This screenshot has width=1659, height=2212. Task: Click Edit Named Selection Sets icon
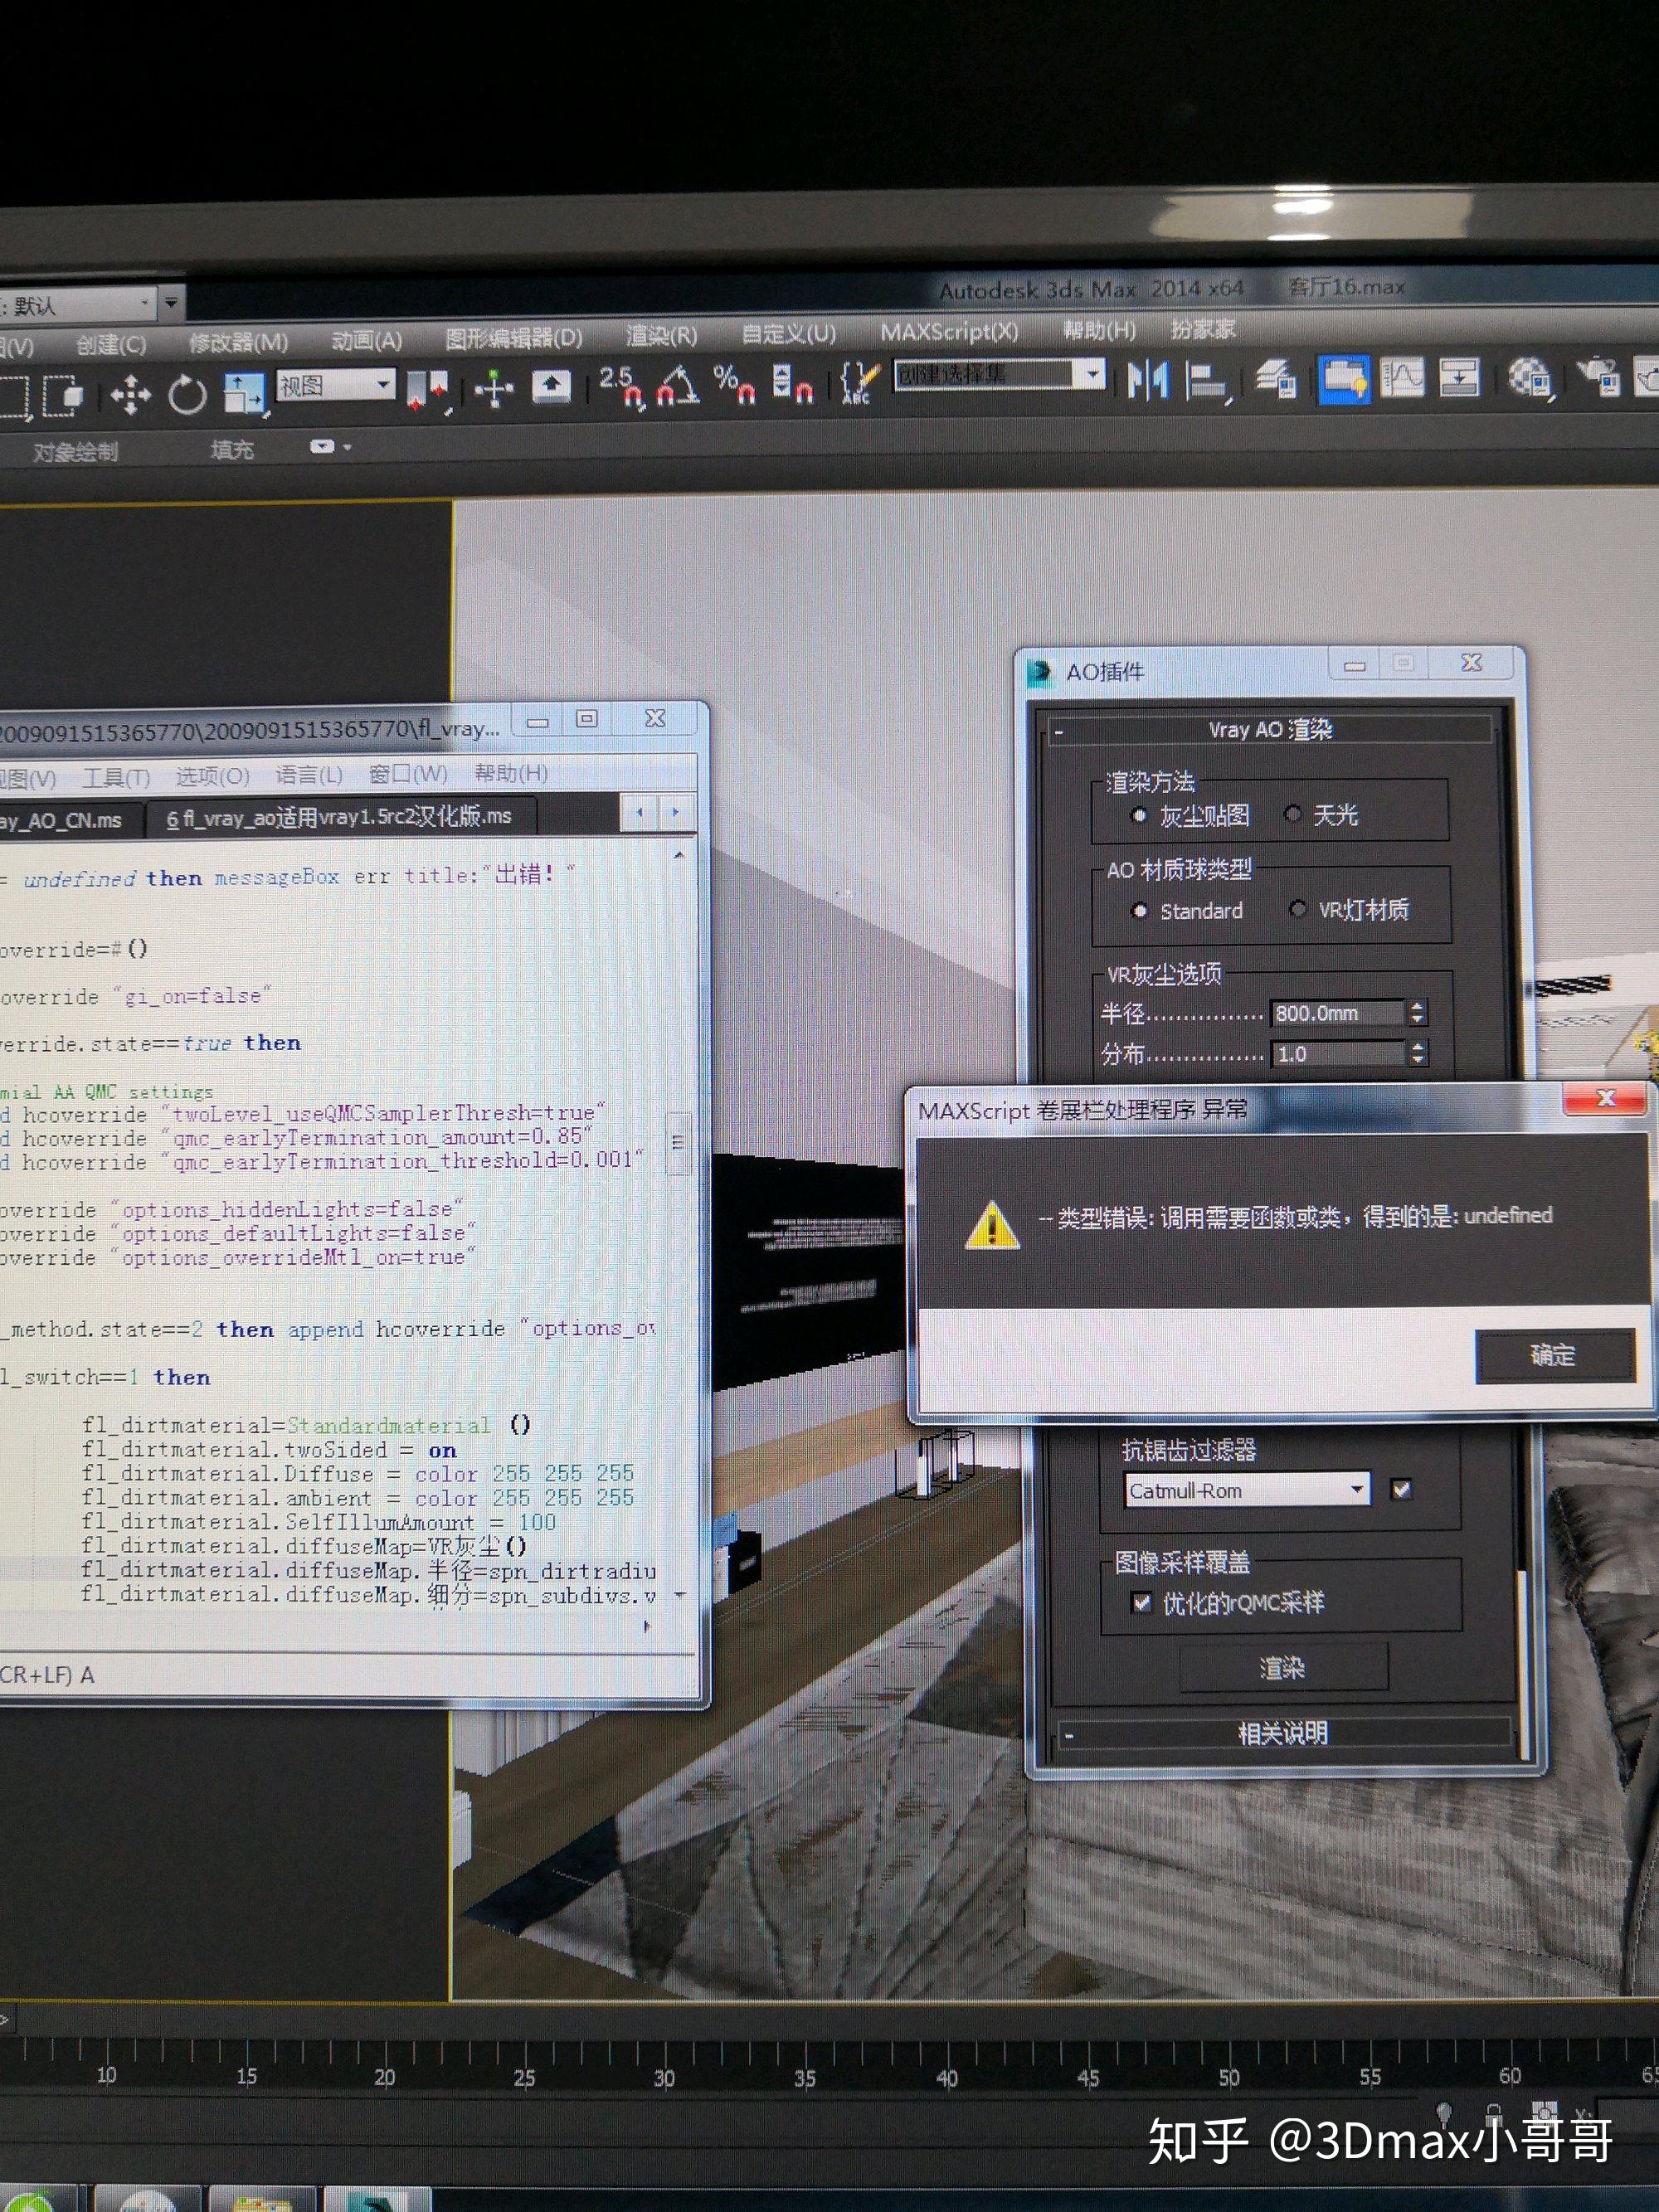tap(859, 382)
